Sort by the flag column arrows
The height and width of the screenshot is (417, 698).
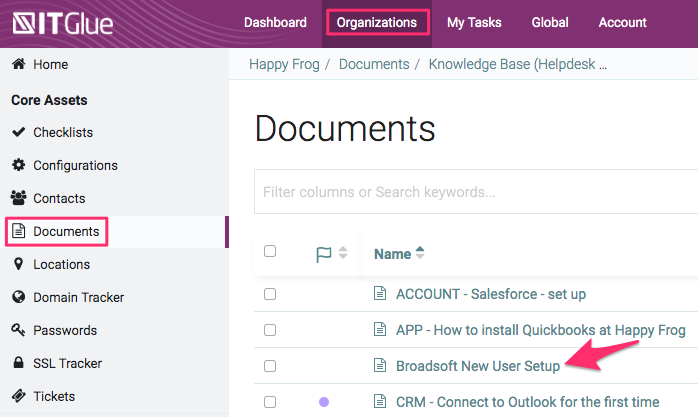pos(343,254)
